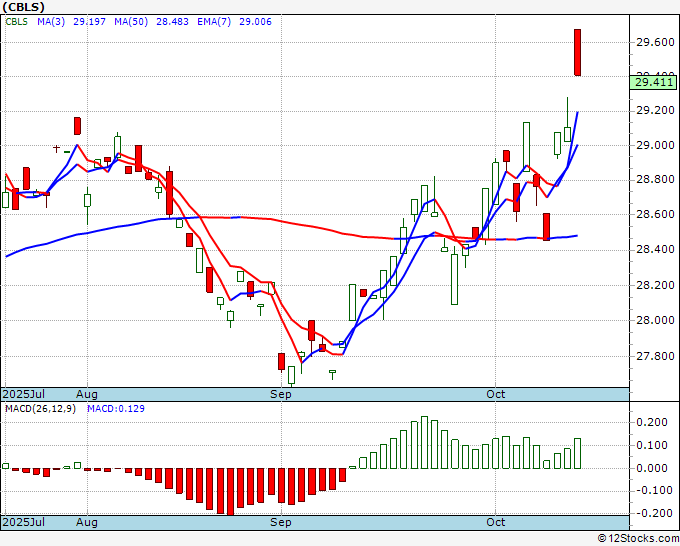680x546 pixels.
Task: Click the red candlestick at late-July high
Action: [x=77, y=126]
